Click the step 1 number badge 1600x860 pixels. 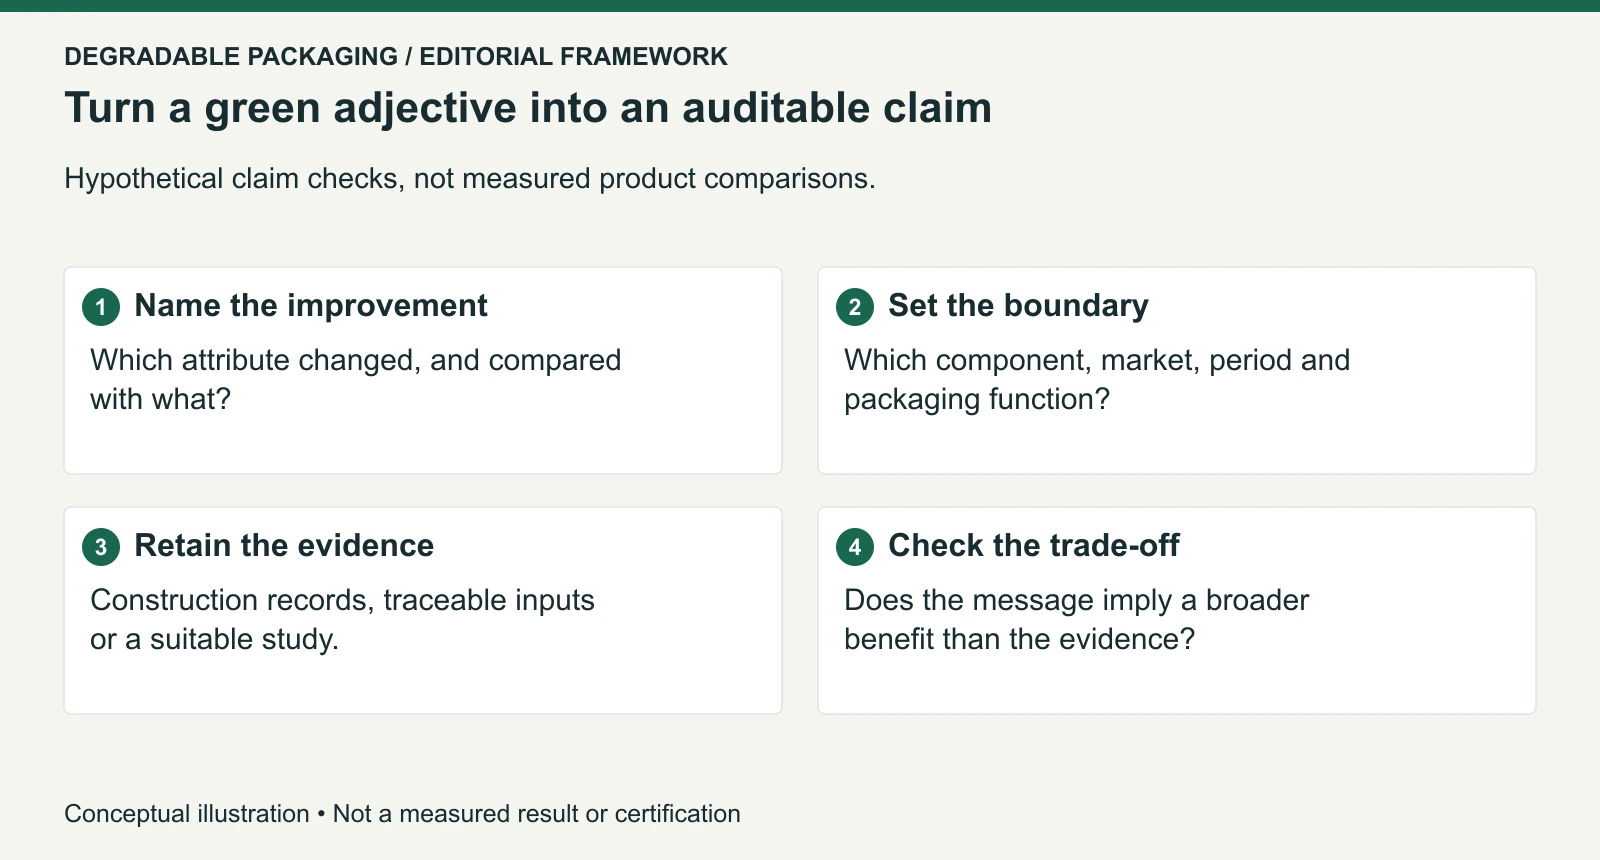[101, 307]
